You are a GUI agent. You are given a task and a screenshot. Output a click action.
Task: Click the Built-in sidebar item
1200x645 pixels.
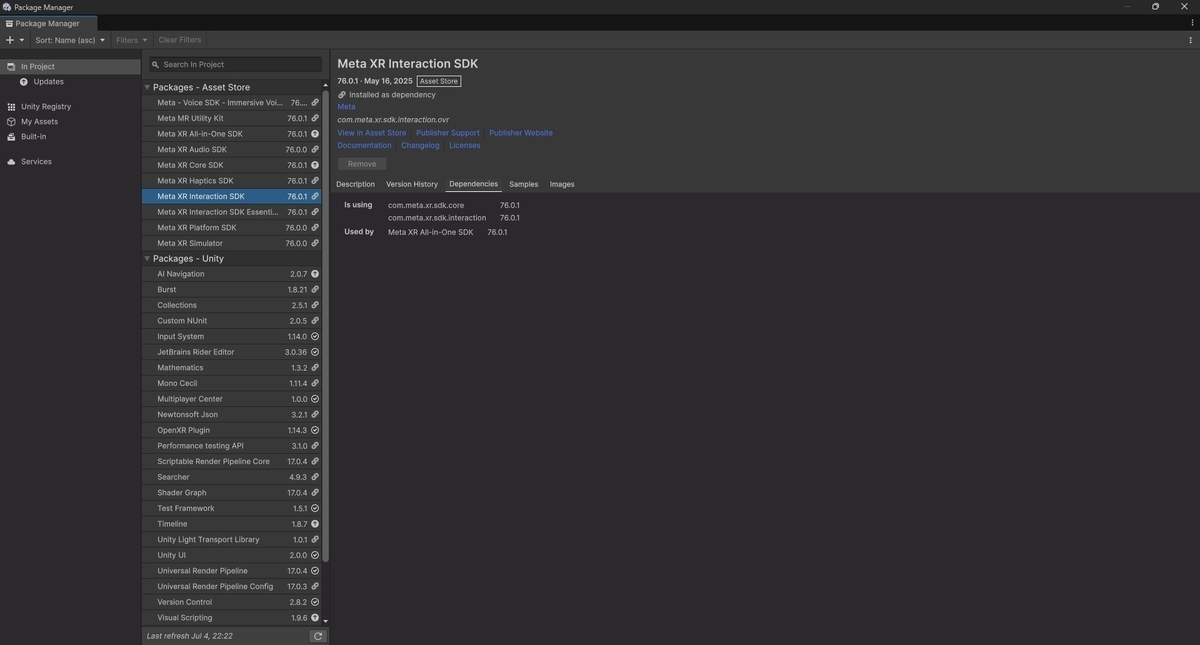33,137
